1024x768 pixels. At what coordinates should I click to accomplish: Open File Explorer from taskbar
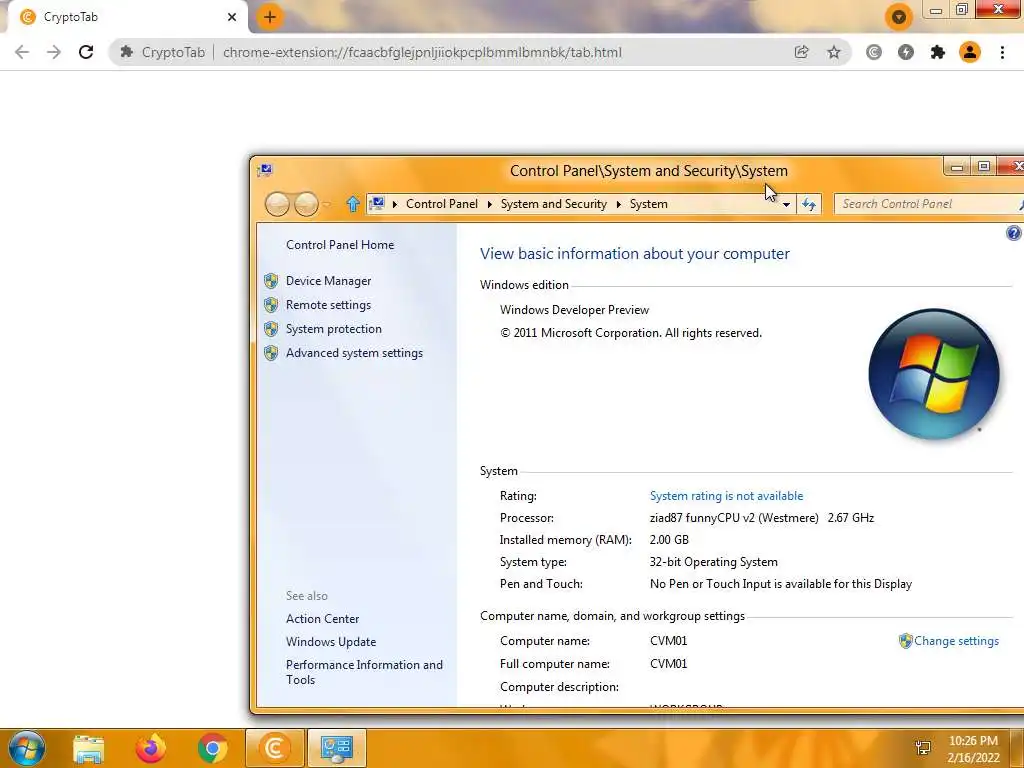coord(88,748)
